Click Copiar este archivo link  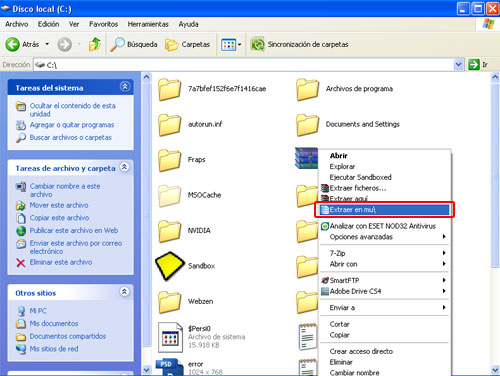pyautogui.click(x=59, y=218)
